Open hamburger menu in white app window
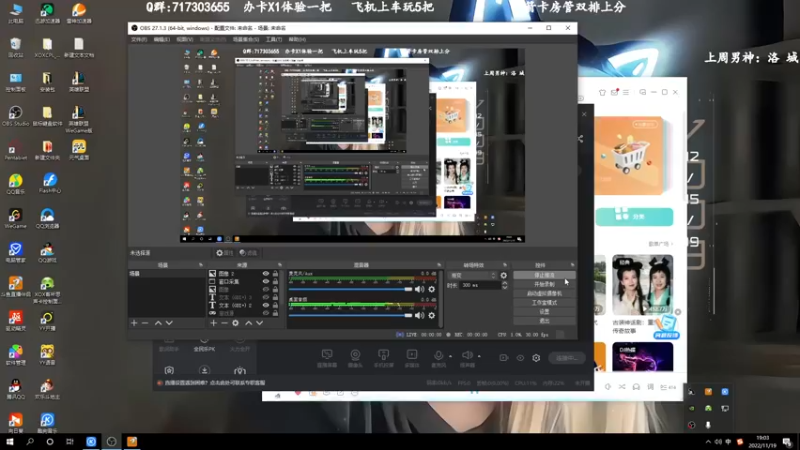The image size is (800, 450). click(x=626, y=92)
